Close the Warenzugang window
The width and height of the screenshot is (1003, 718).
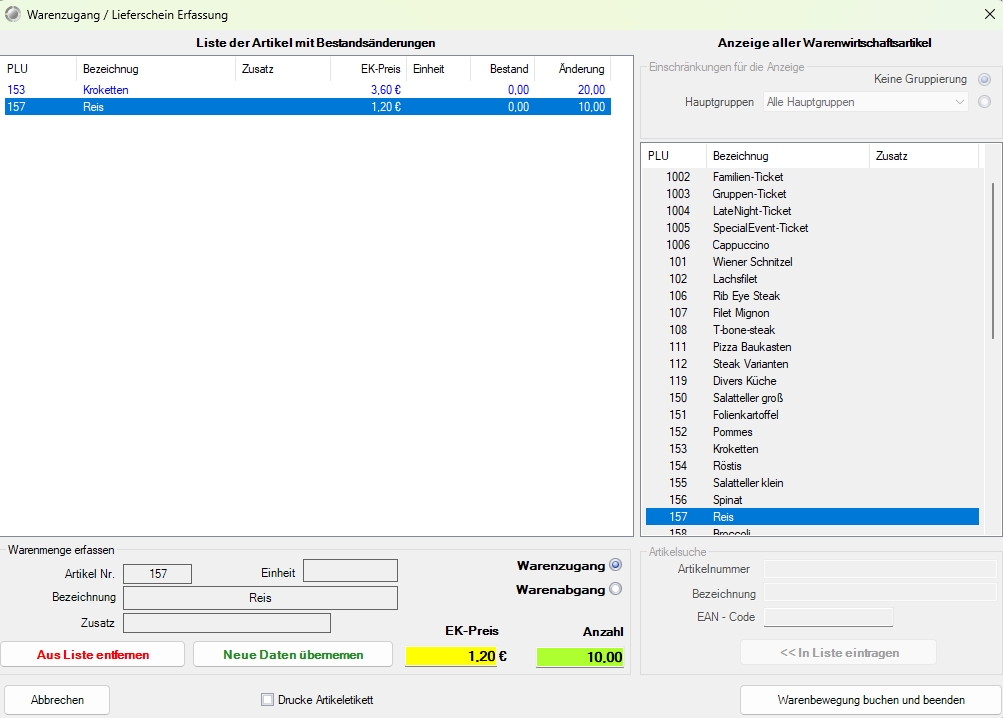click(988, 15)
